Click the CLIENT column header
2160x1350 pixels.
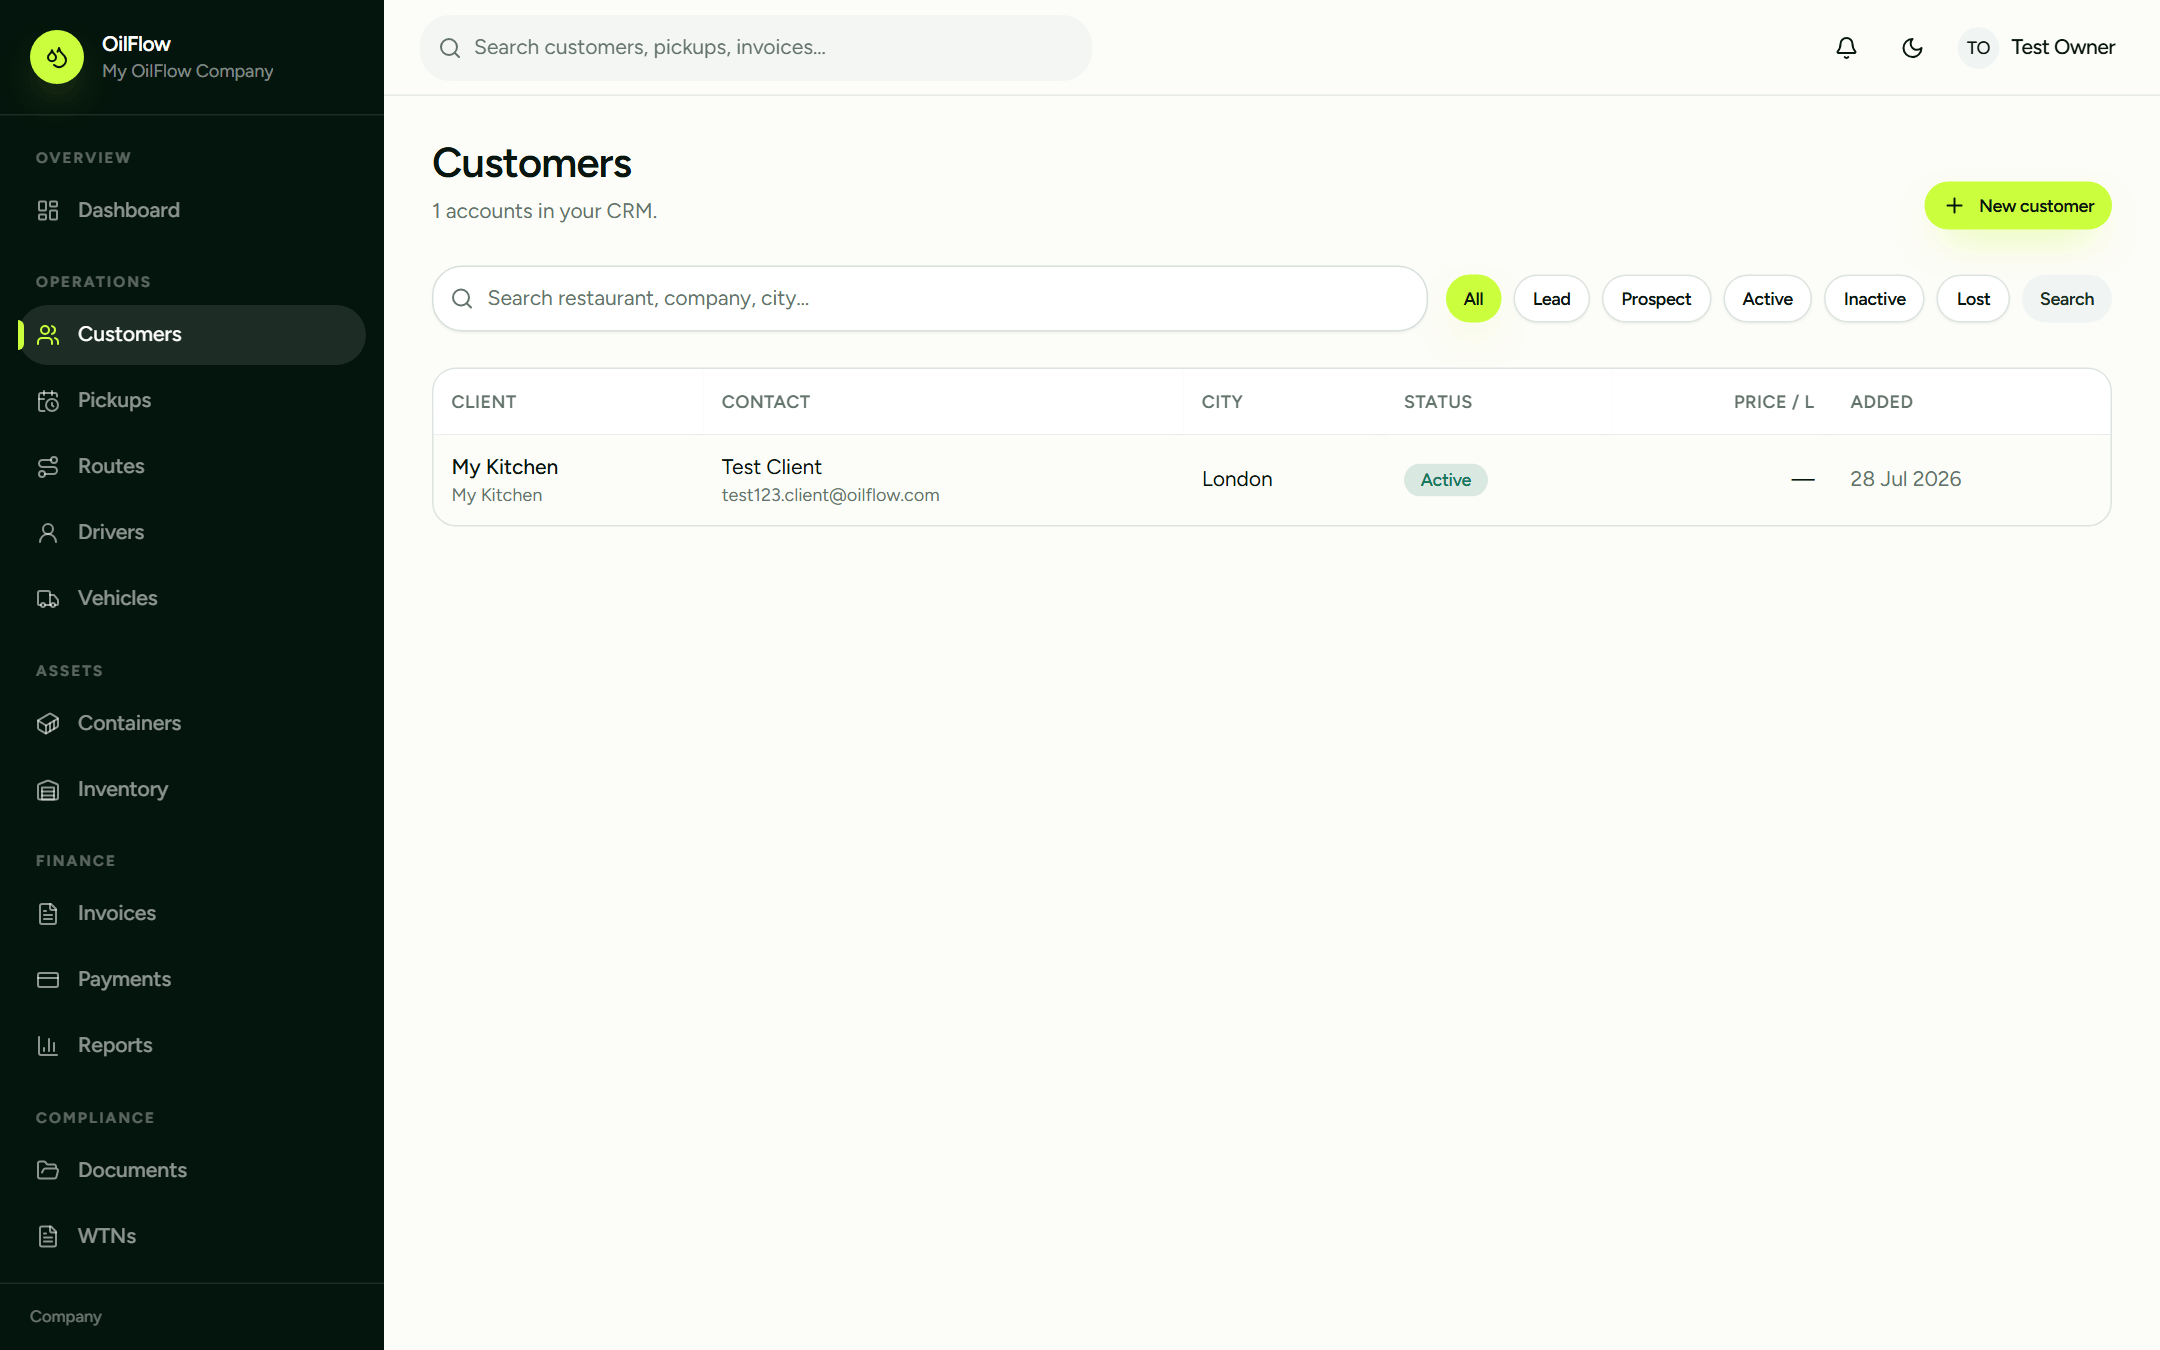pyautogui.click(x=483, y=402)
